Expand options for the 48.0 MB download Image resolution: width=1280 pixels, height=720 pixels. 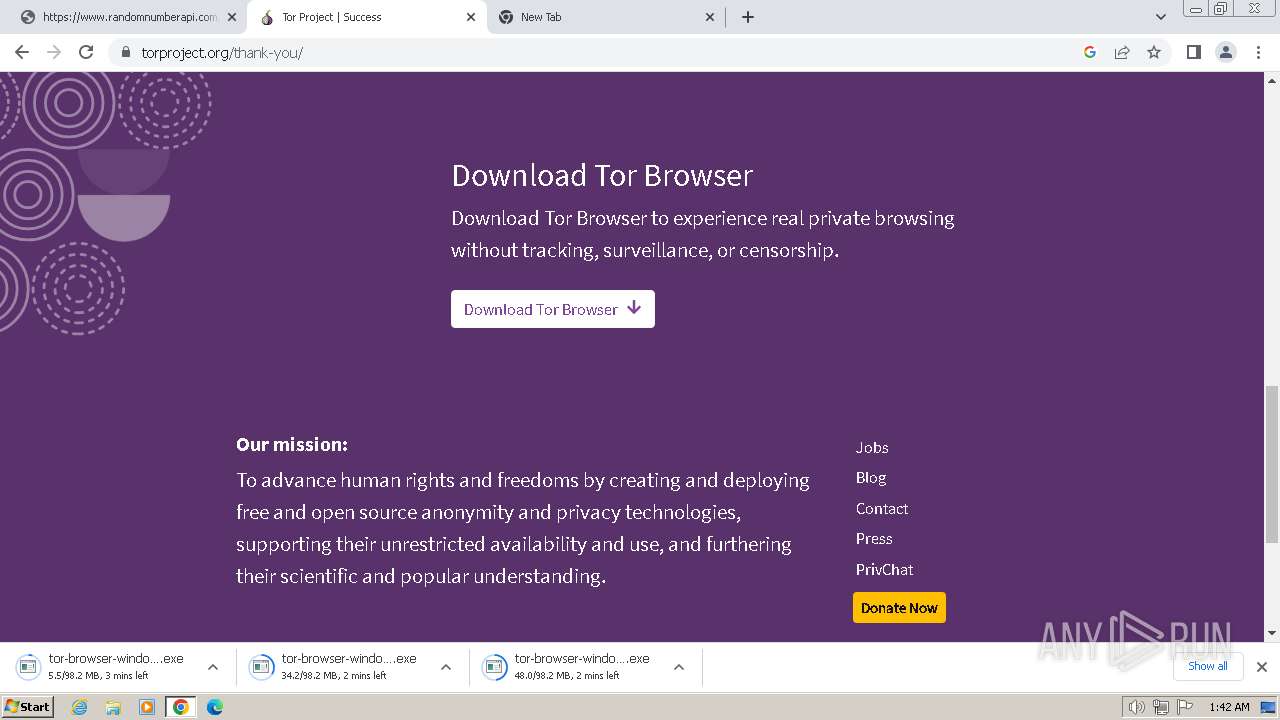(x=679, y=667)
